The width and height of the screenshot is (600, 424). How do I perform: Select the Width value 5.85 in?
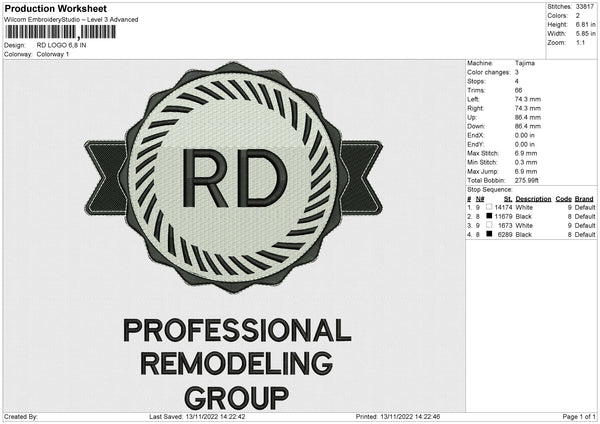[x=585, y=34]
